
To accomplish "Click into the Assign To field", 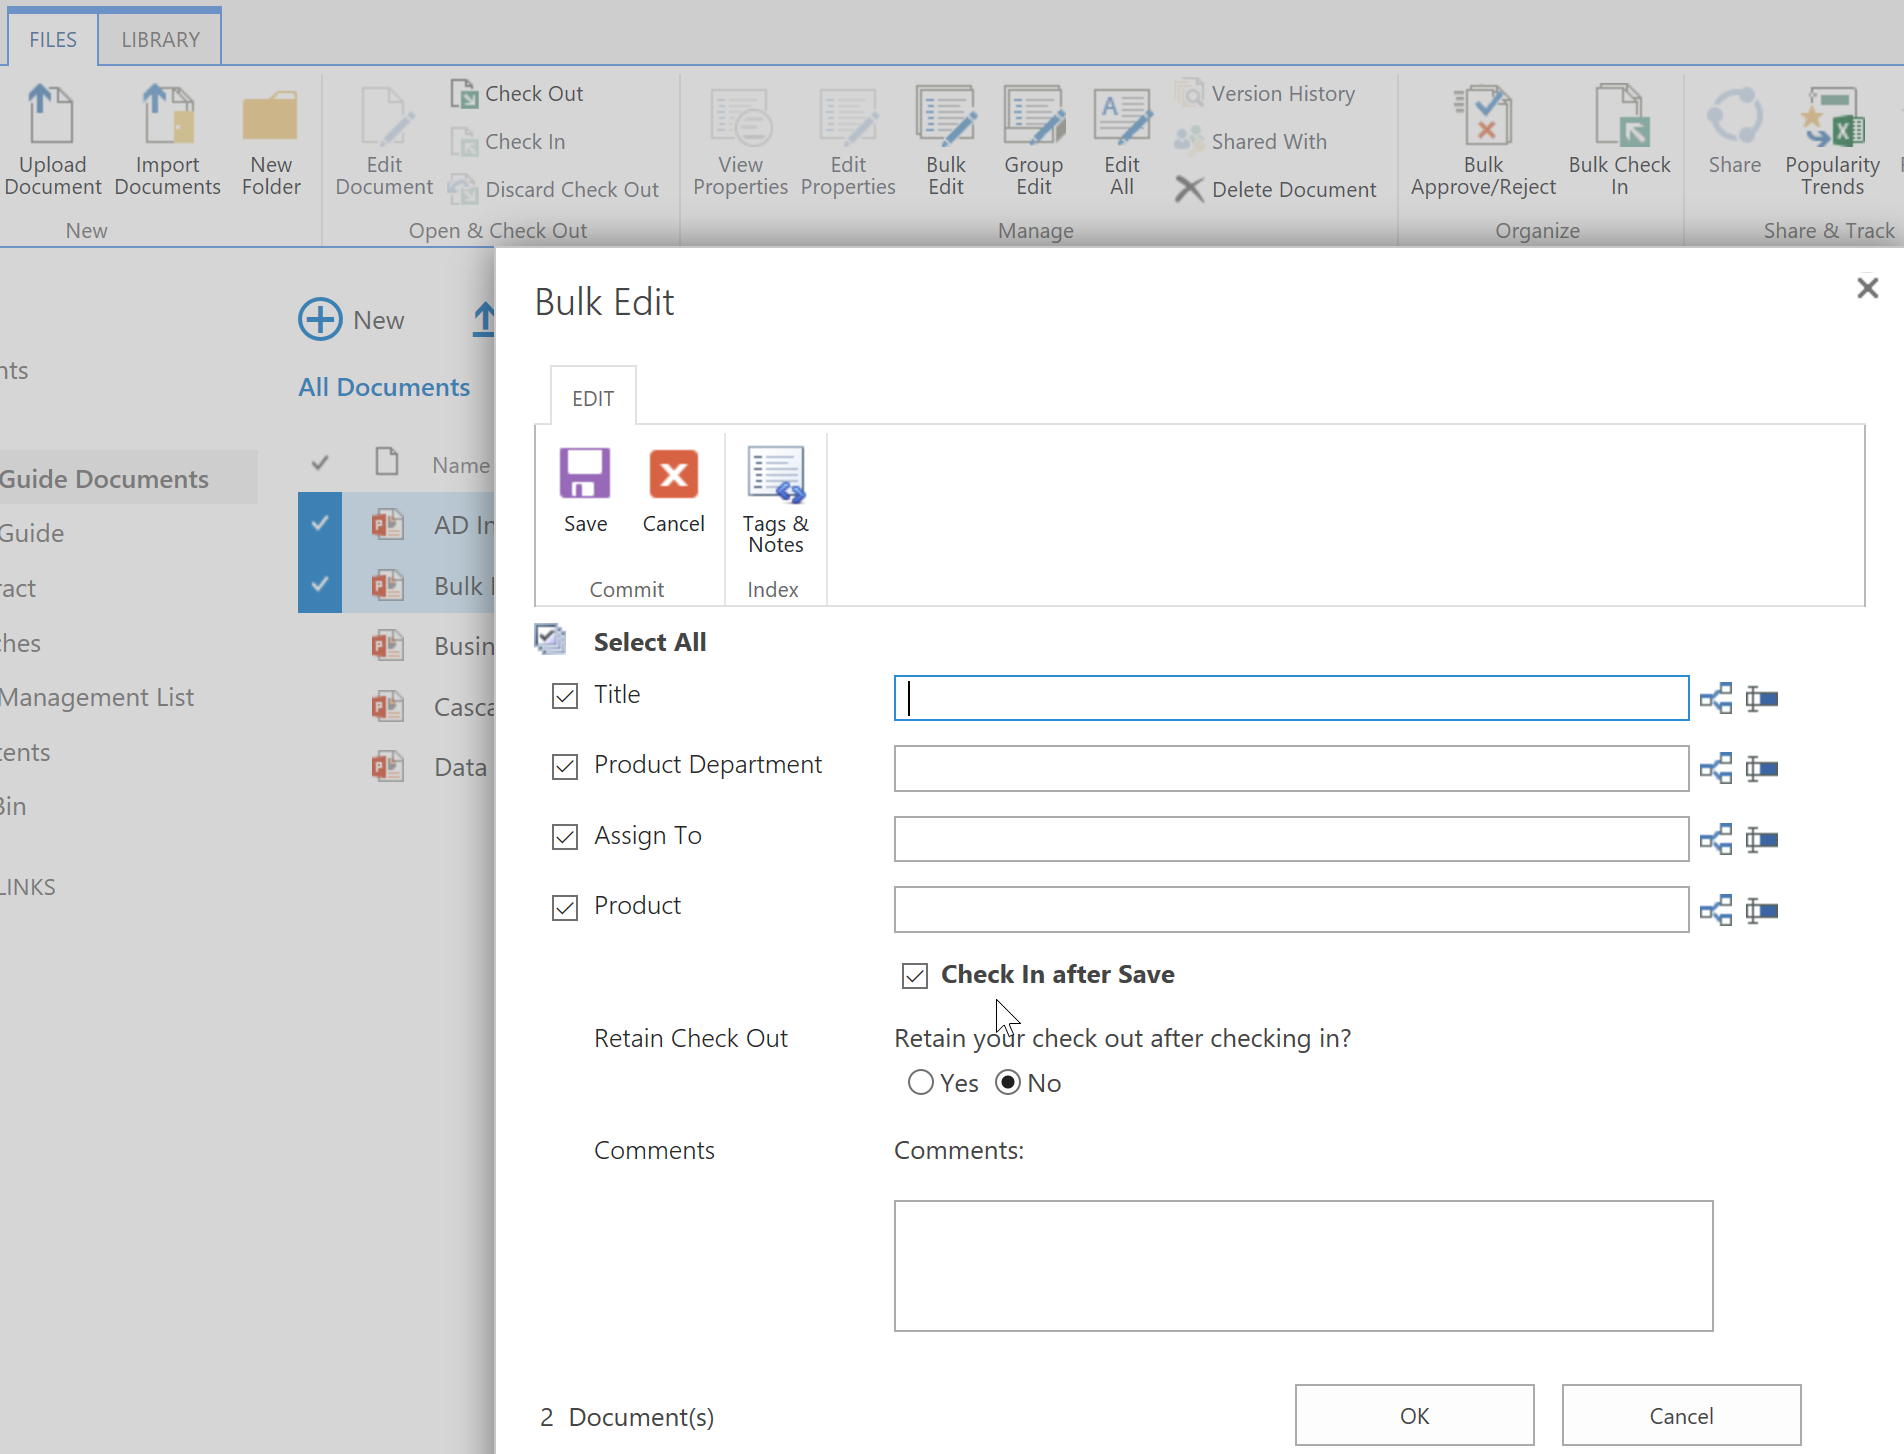I will click(x=1291, y=839).
